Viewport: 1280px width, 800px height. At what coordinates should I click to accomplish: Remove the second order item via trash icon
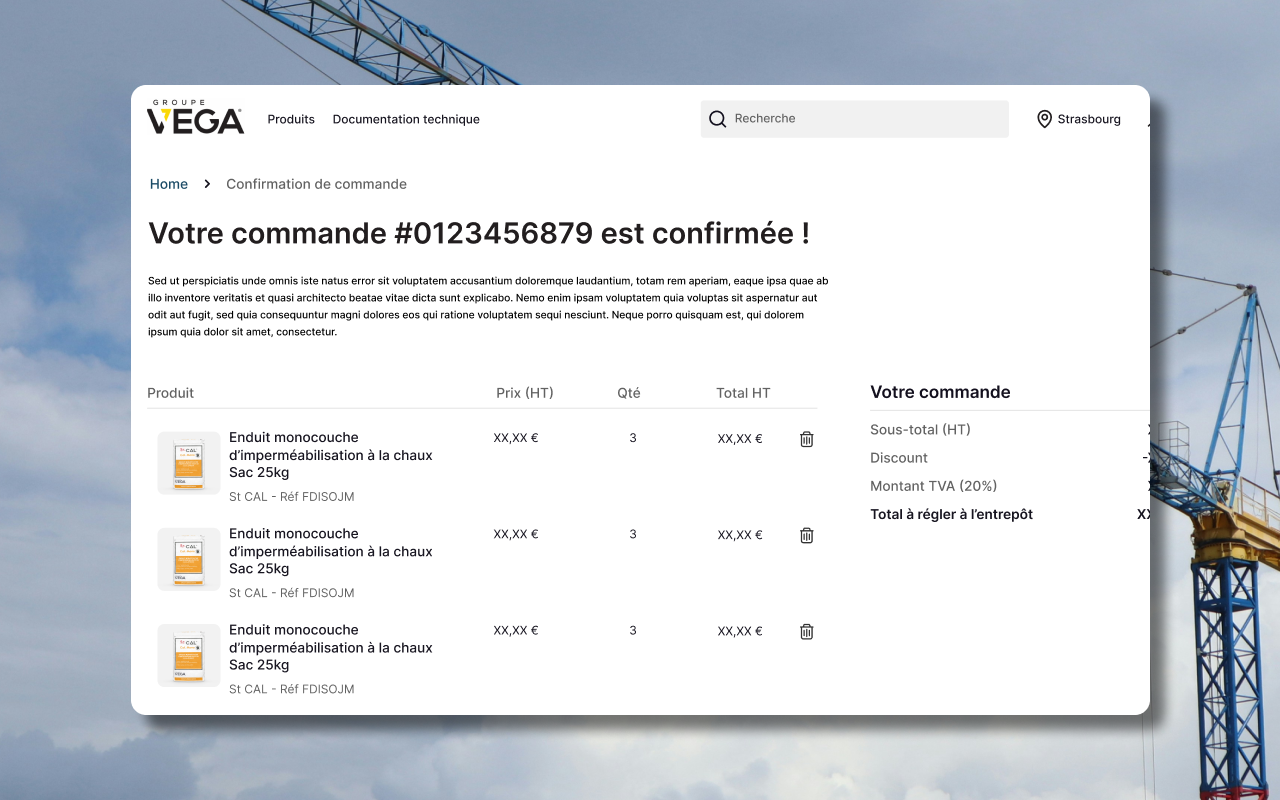coord(807,535)
